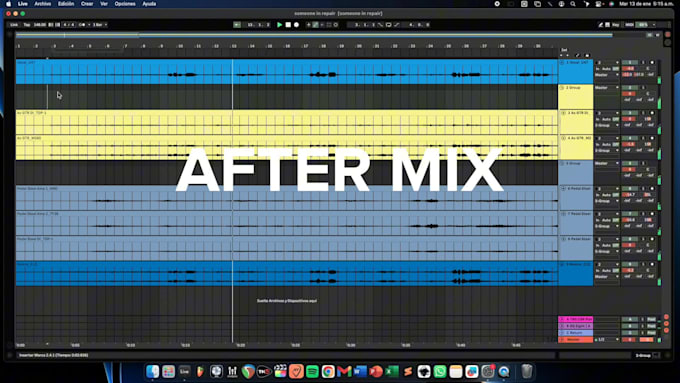The width and height of the screenshot is (680, 383).
Task: Open Ableton Live icon in the dock
Action: coord(185,371)
